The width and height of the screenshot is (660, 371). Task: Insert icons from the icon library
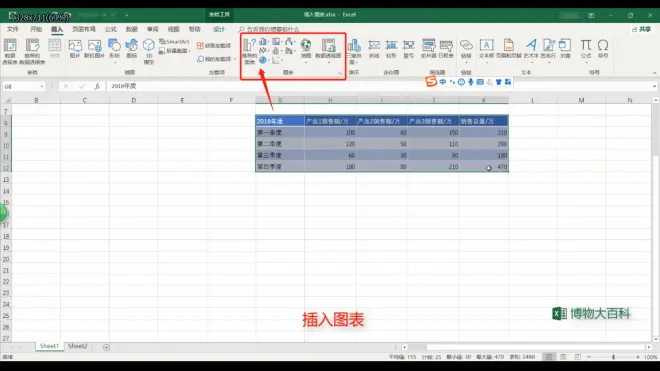click(x=132, y=48)
